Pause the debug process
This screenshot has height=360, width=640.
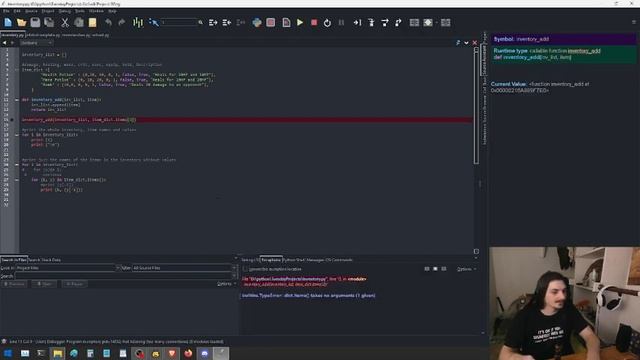[x=341, y=22]
